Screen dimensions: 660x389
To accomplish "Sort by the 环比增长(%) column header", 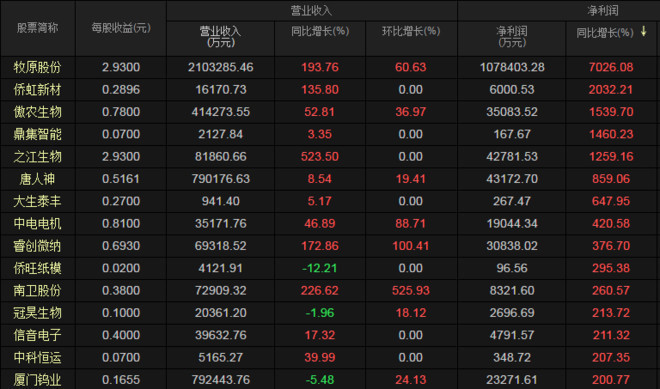I will [x=411, y=32].
